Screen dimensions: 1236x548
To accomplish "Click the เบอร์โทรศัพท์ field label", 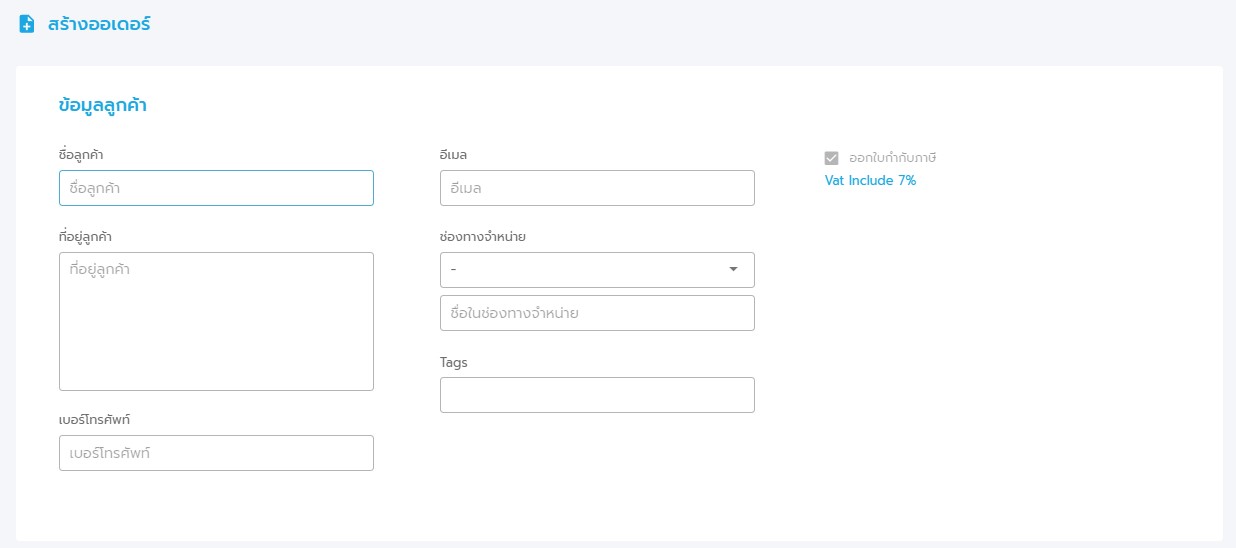I will [97, 419].
